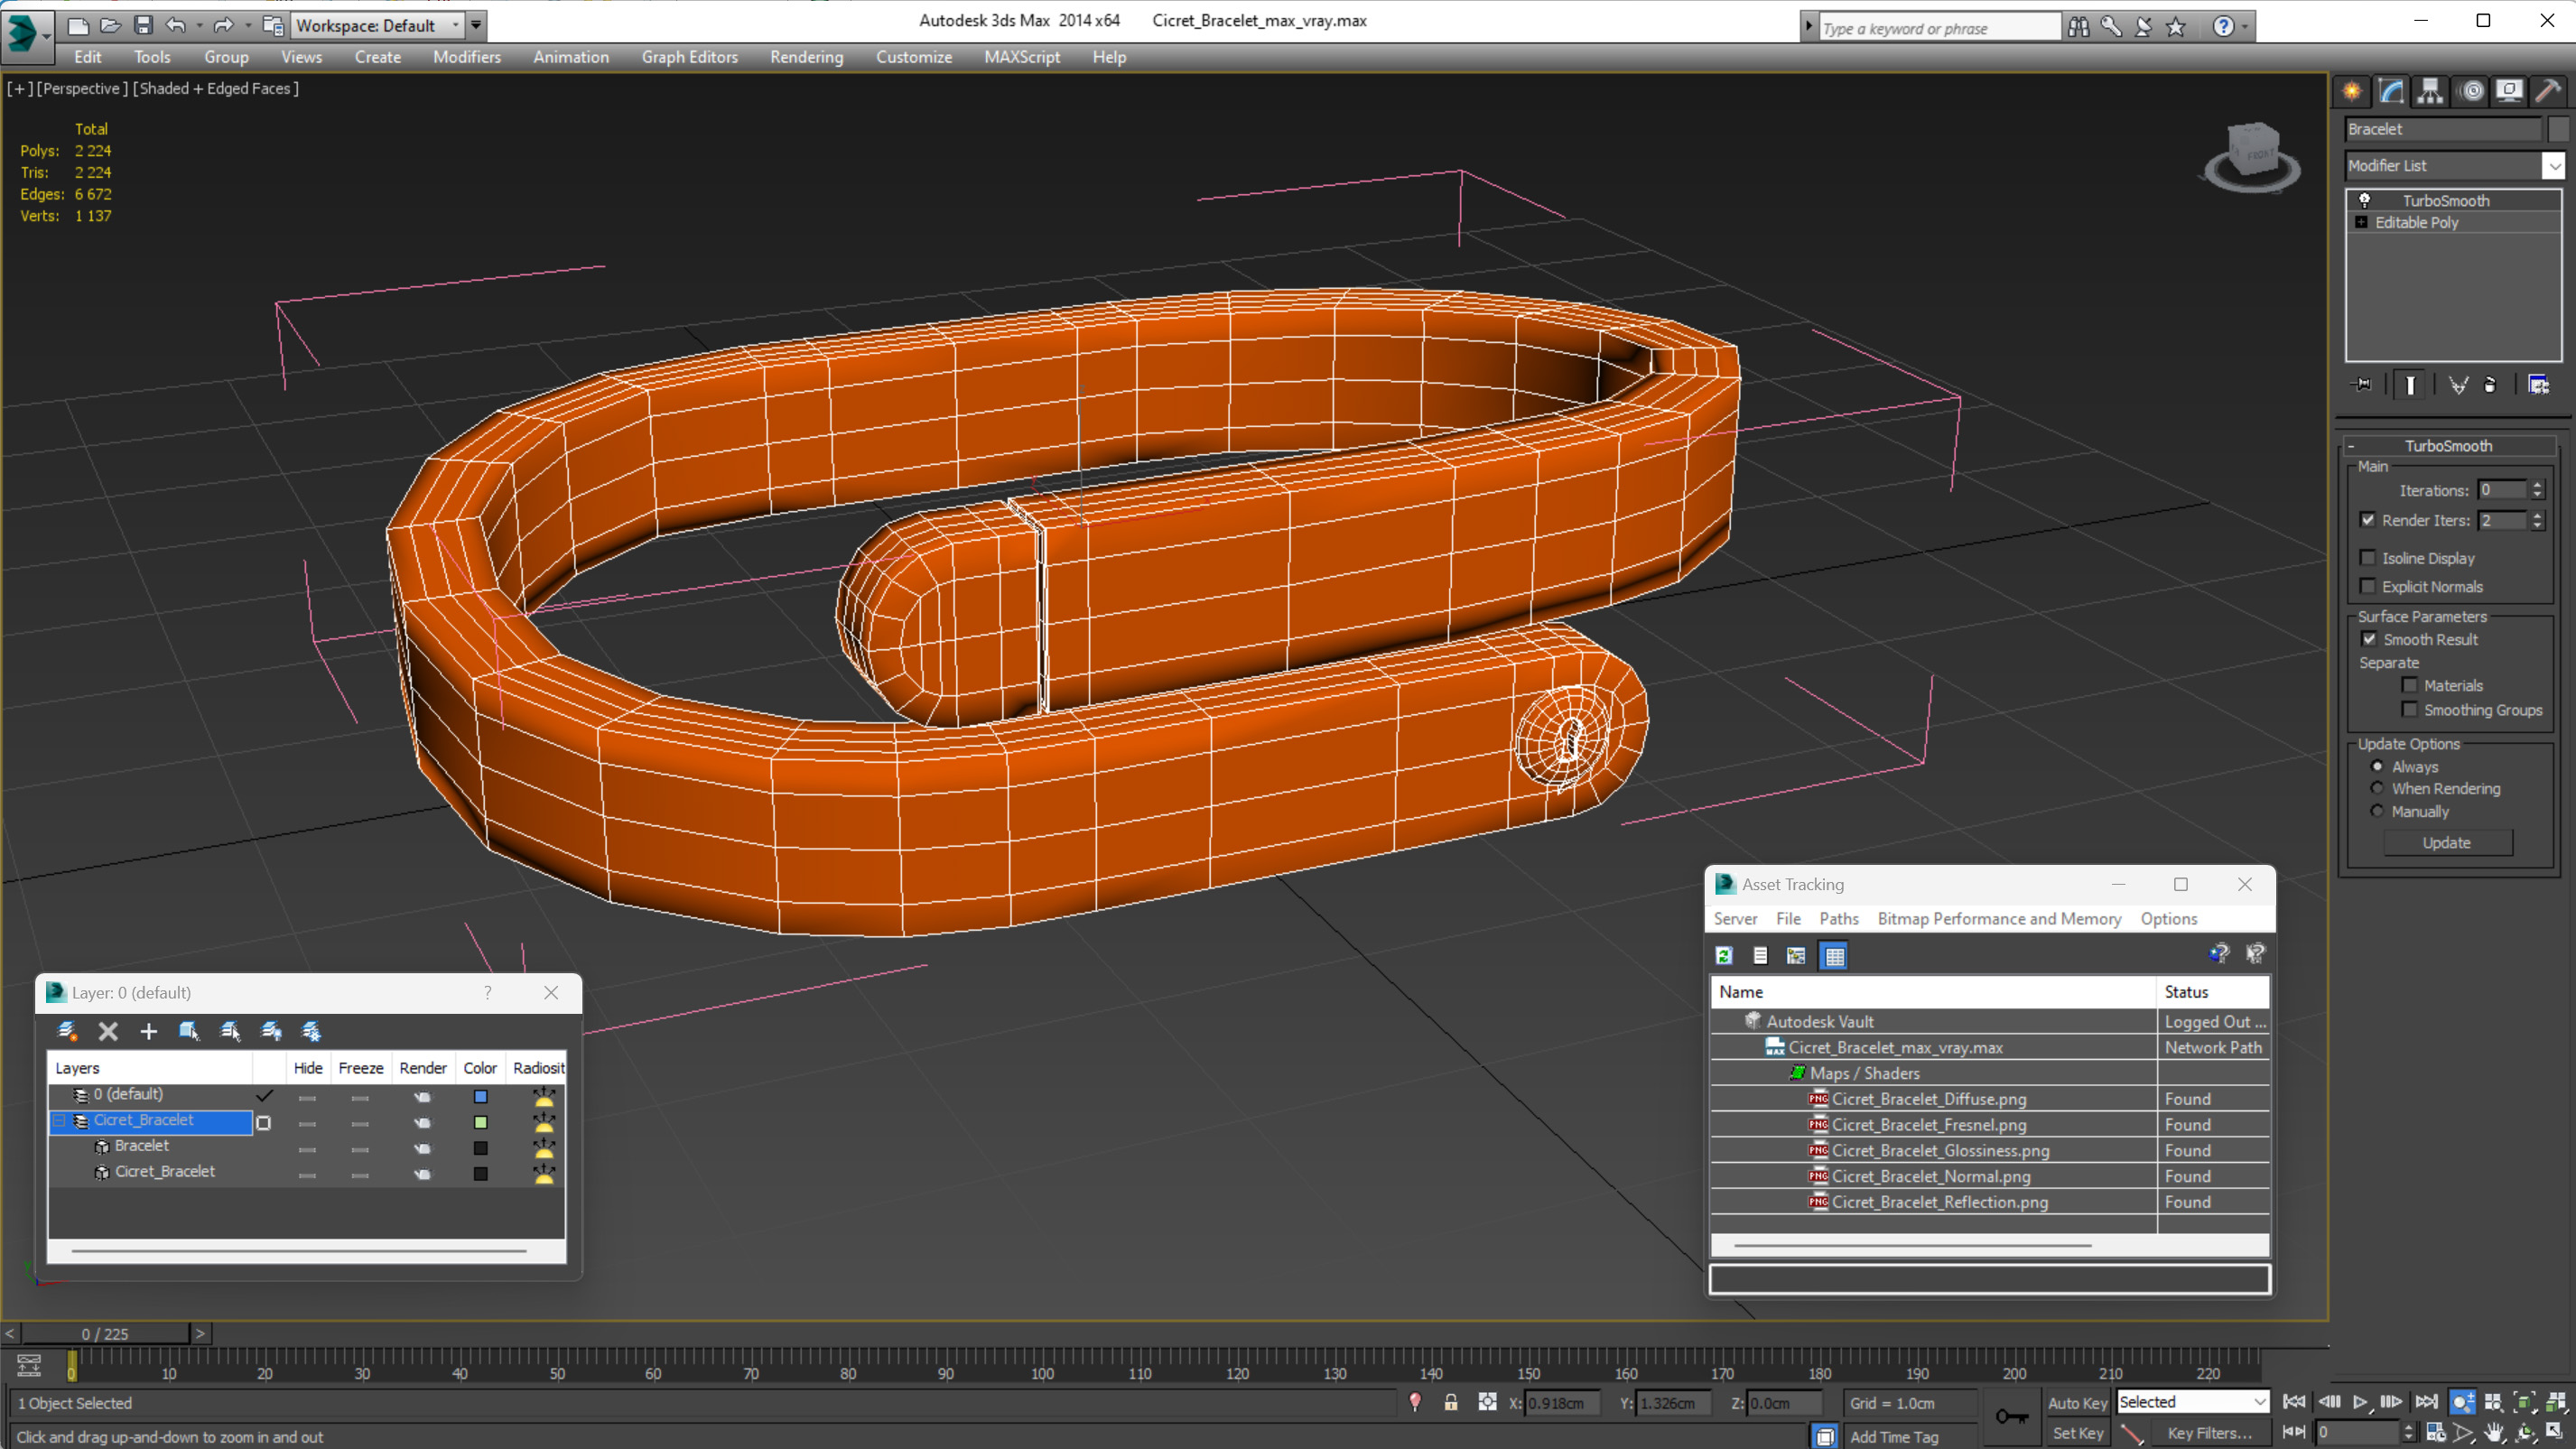Switch to the Utilities panel hammer icon
The image size is (2576, 1449).
coord(2547,91)
